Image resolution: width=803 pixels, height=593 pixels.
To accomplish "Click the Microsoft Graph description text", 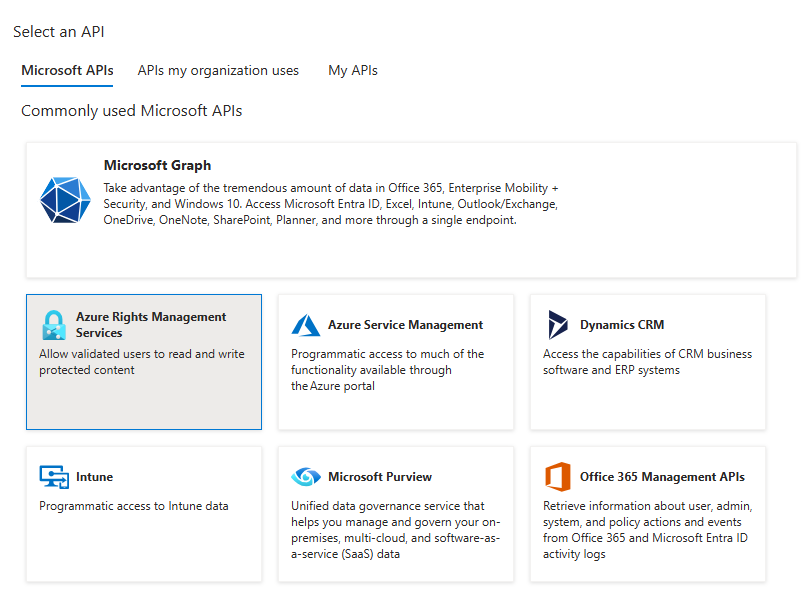I will click(330, 204).
